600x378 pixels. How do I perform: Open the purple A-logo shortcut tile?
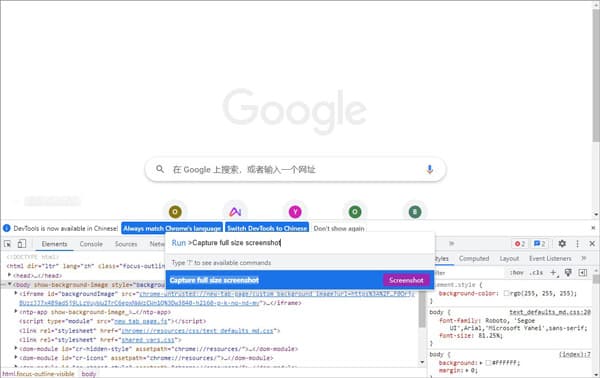(x=235, y=212)
